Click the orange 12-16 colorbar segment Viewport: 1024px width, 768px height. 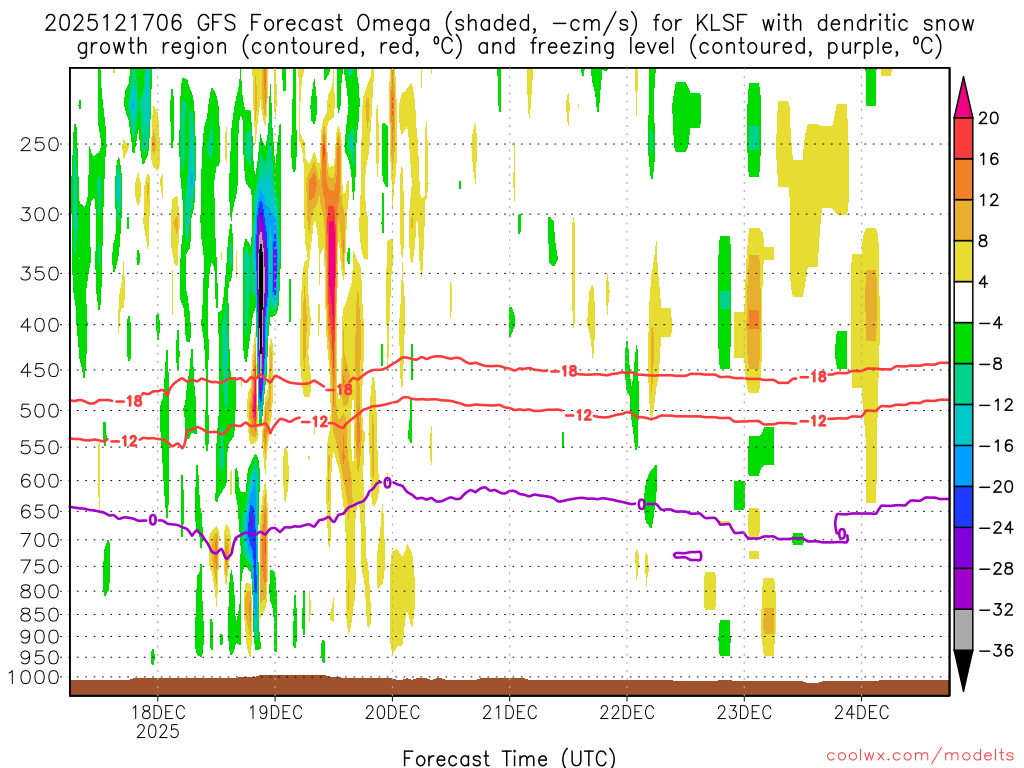[x=963, y=180]
